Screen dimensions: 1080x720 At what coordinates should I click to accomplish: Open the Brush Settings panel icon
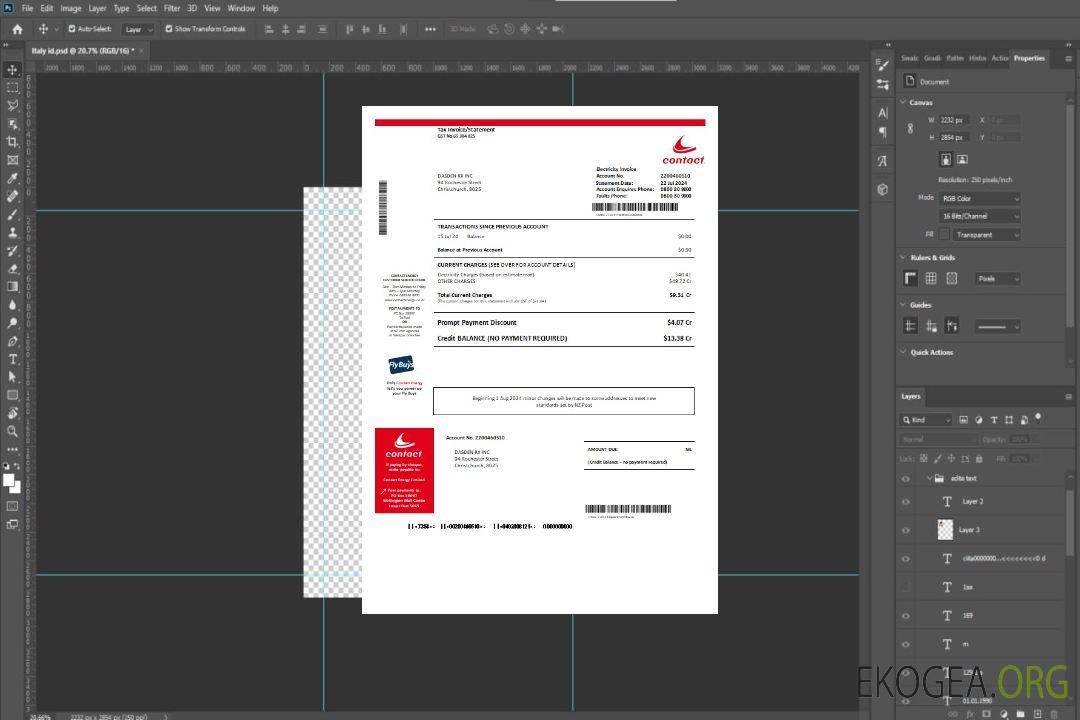(x=883, y=64)
